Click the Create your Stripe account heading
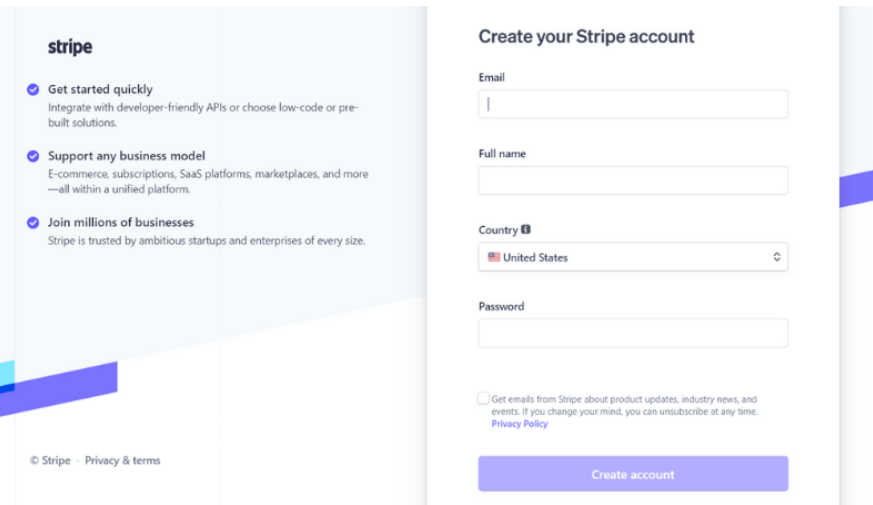 pos(586,37)
